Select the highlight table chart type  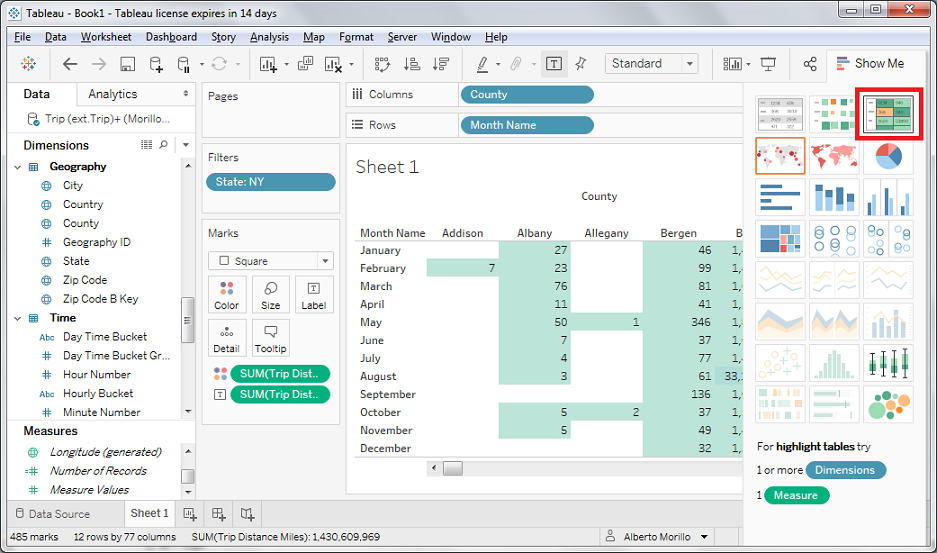pyautogui.click(x=889, y=114)
